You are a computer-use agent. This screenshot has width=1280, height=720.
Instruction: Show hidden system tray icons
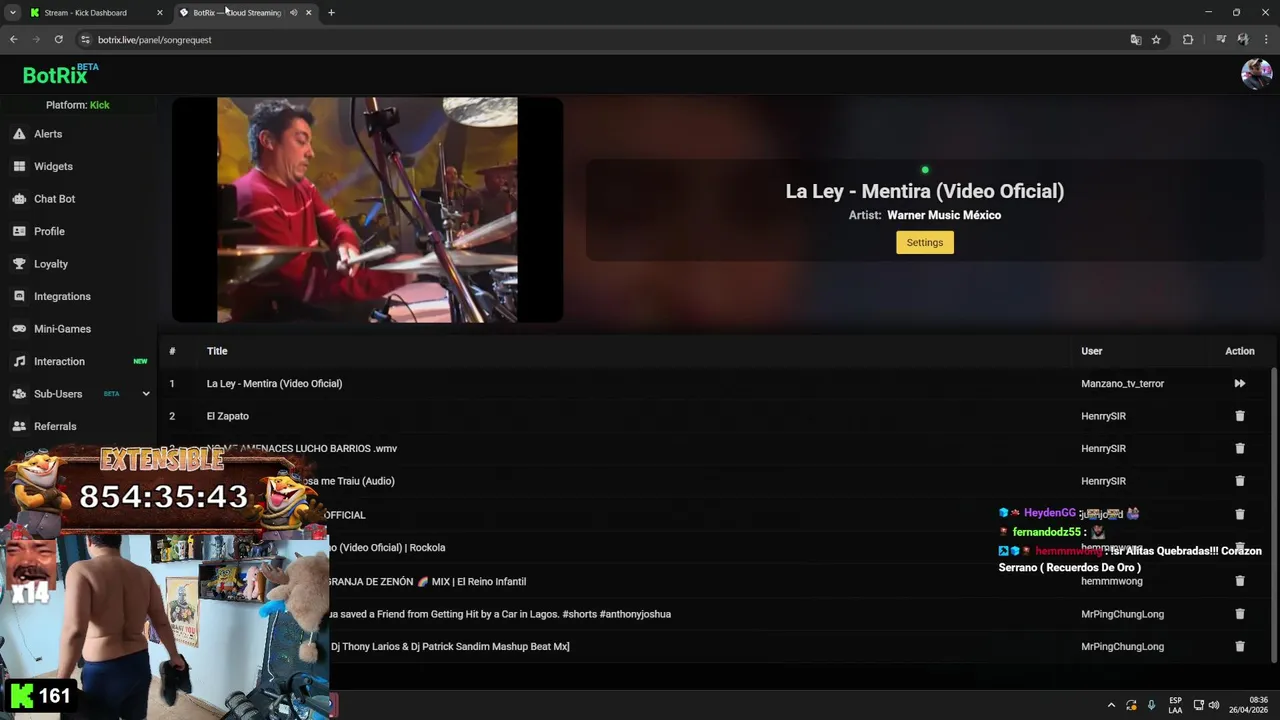[x=1111, y=705]
